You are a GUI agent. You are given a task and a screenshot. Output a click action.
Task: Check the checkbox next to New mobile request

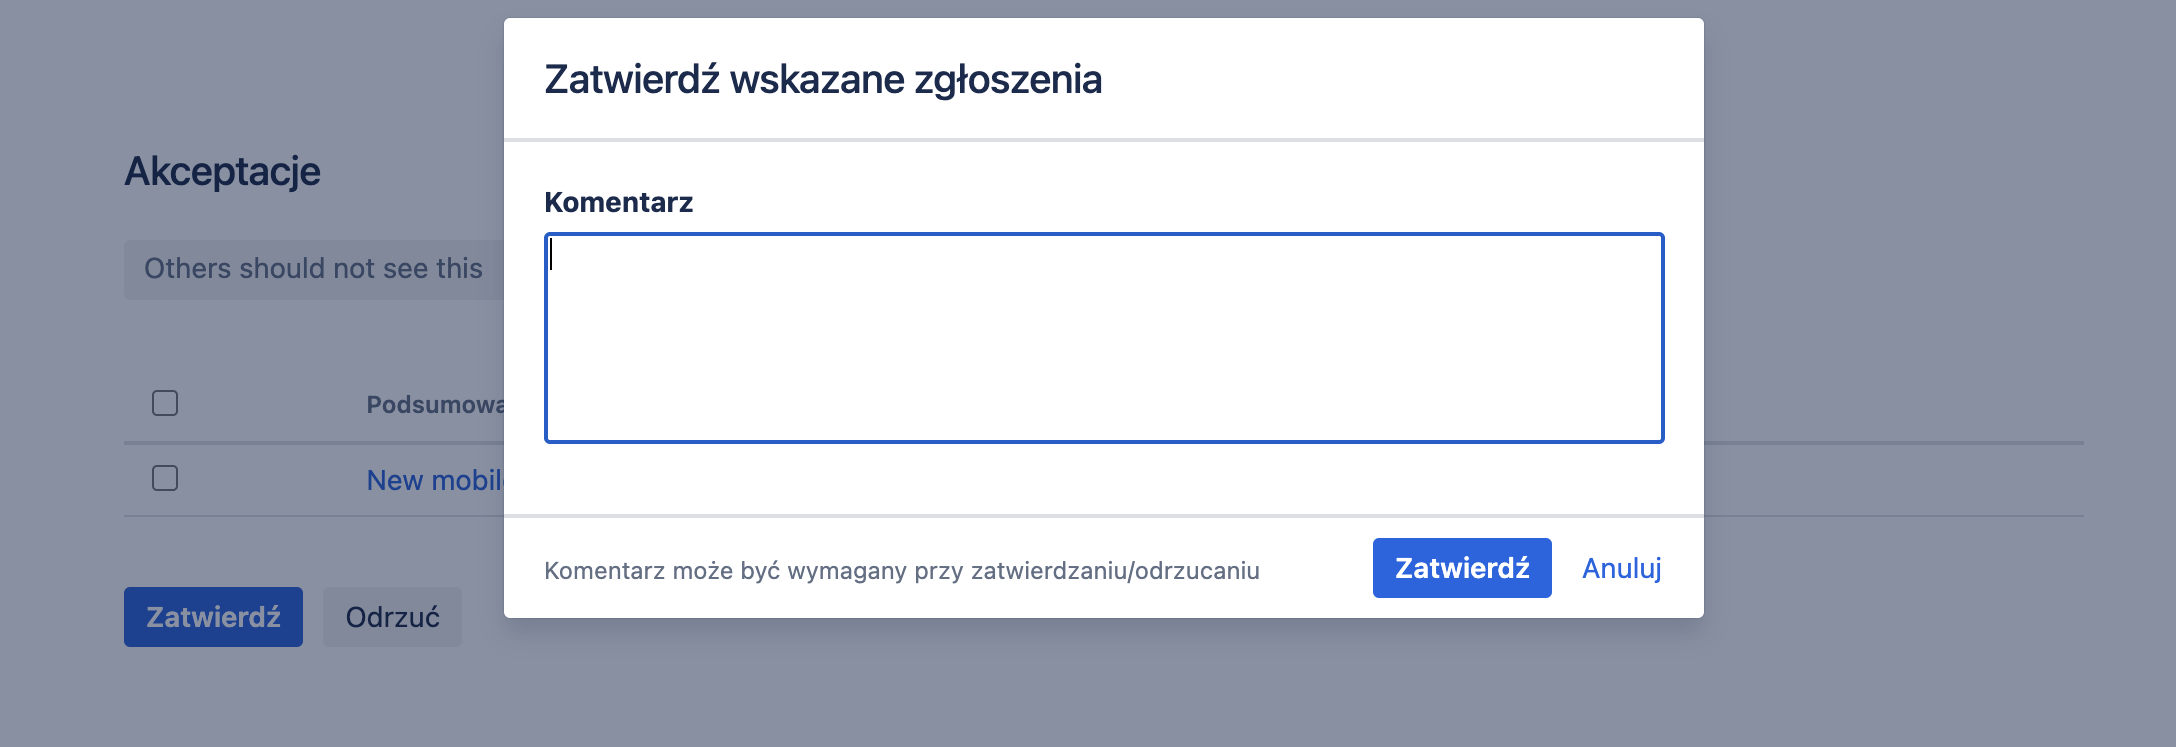164,478
